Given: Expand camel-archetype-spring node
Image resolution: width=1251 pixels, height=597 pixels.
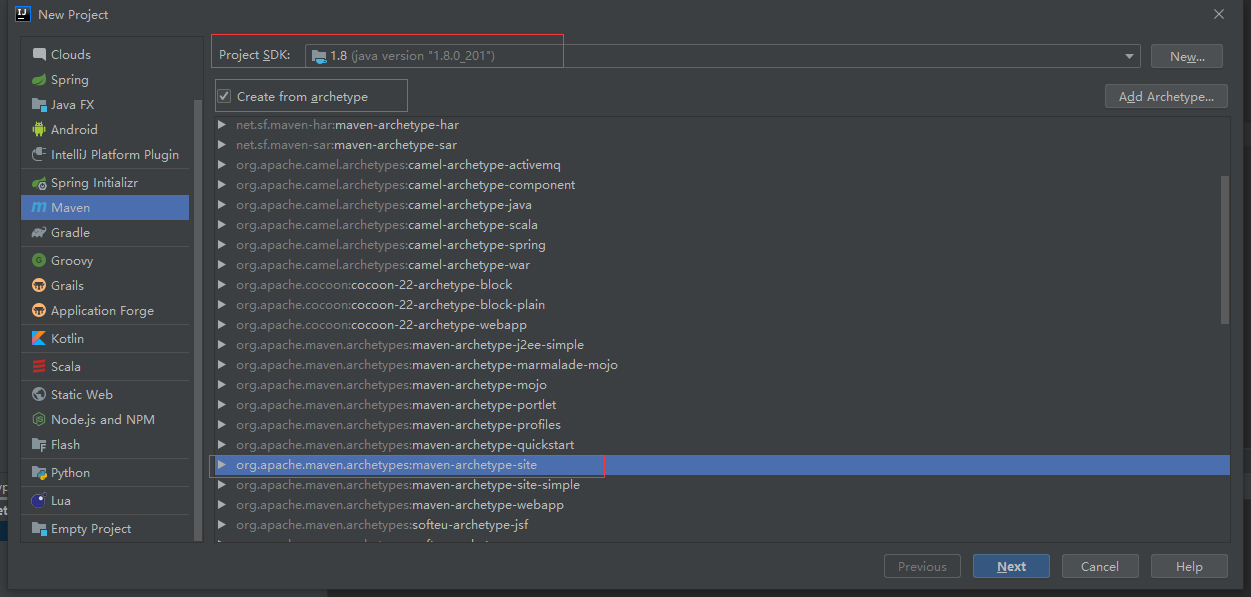Looking at the screenshot, I should (x=222, y=245).
